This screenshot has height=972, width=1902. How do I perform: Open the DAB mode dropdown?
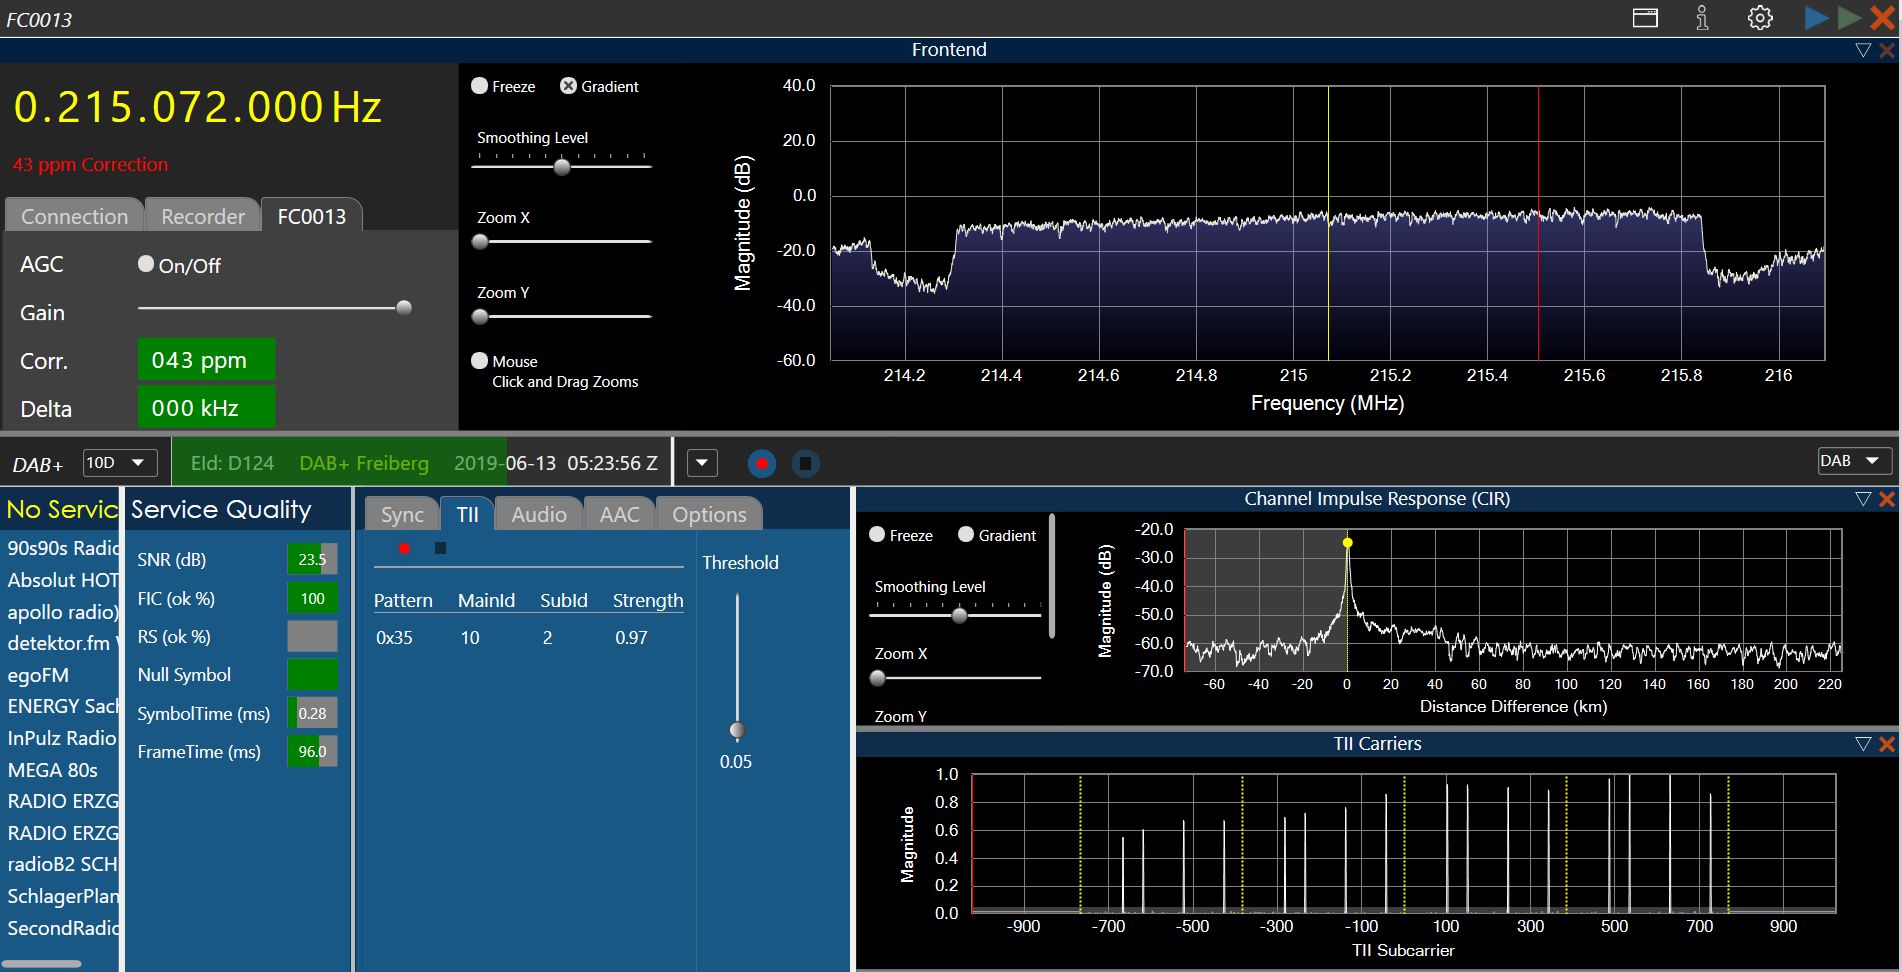tap(1854, 461)
